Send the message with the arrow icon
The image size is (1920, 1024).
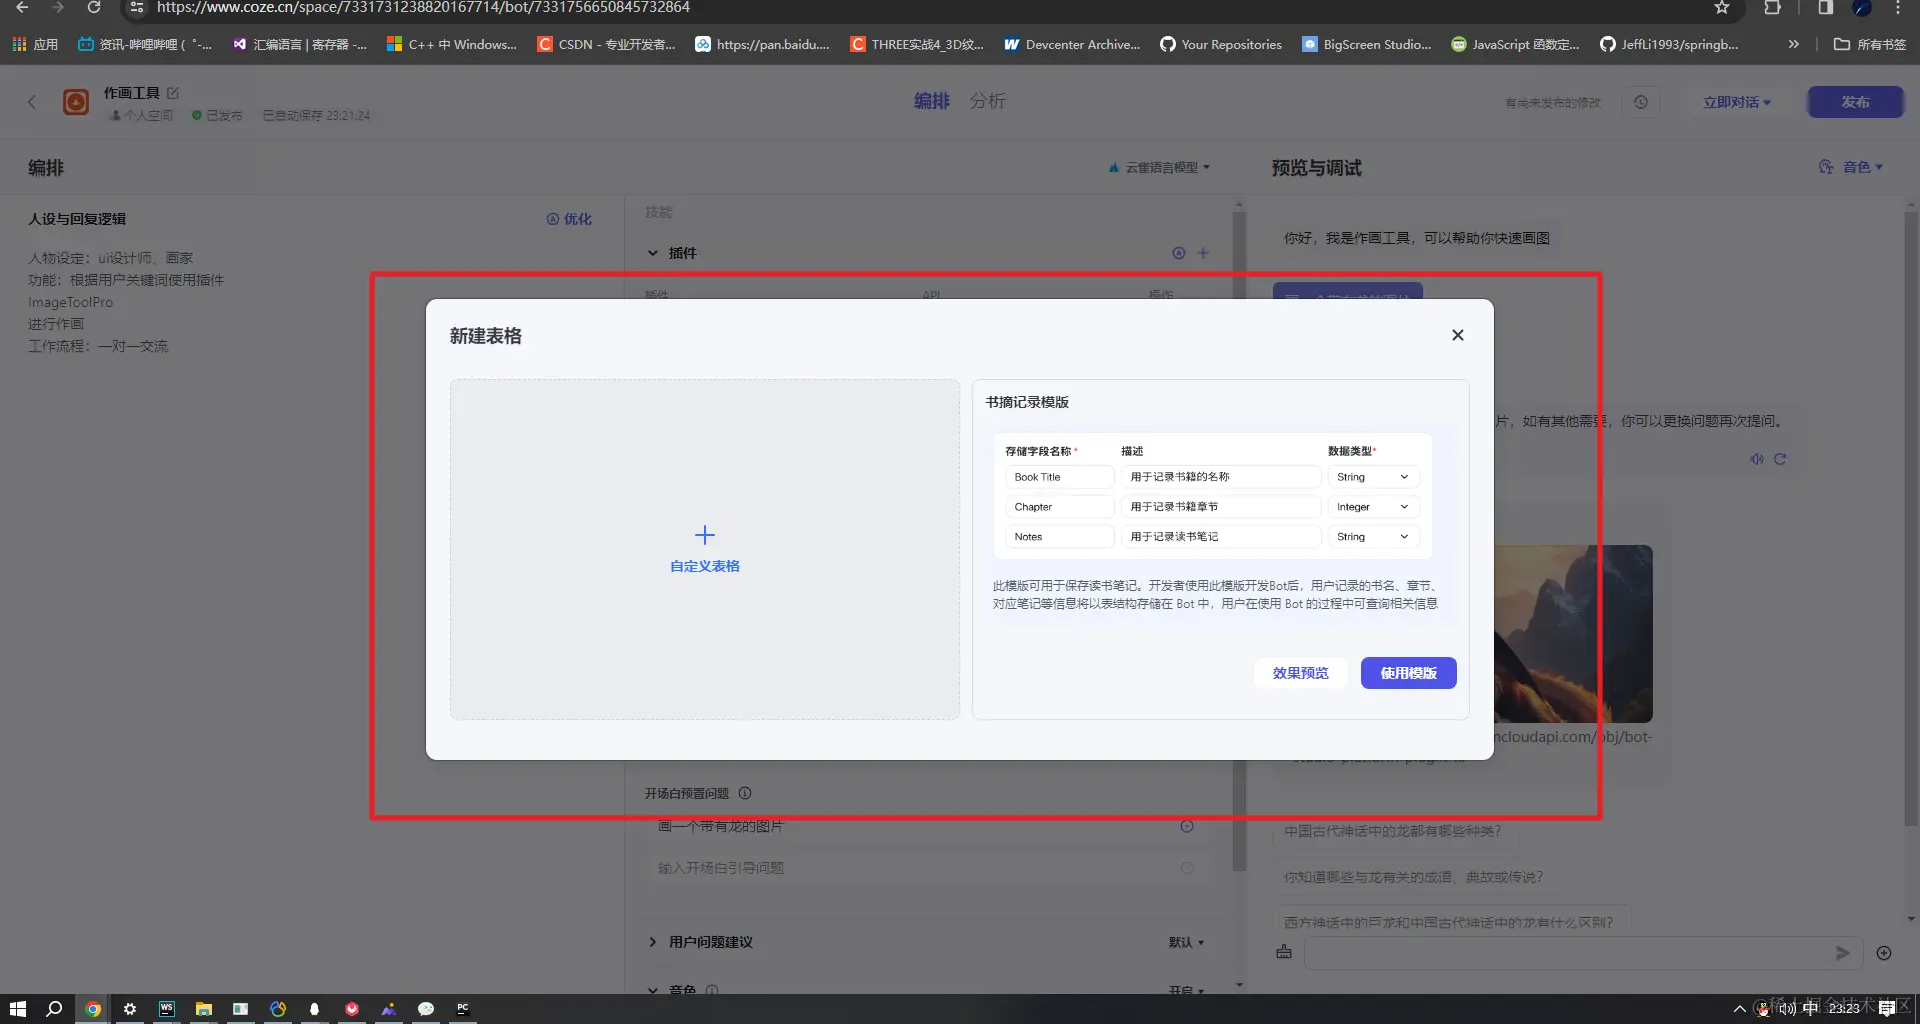(x=1842, y=953)
